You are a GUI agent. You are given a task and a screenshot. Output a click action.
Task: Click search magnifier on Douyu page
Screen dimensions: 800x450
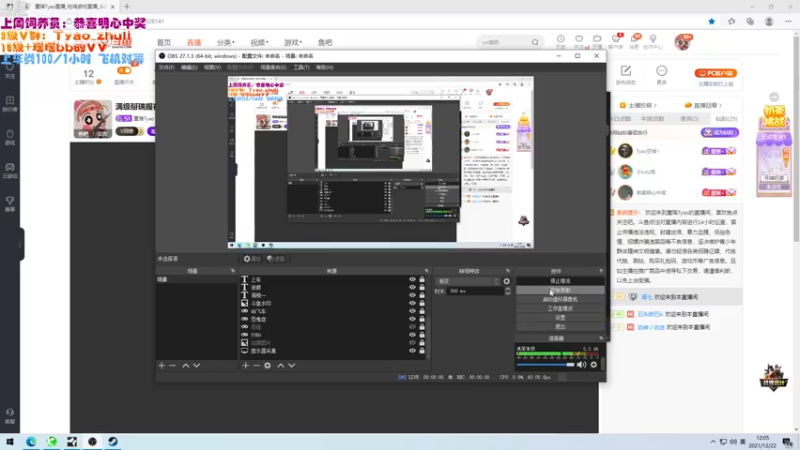point(535,42)
